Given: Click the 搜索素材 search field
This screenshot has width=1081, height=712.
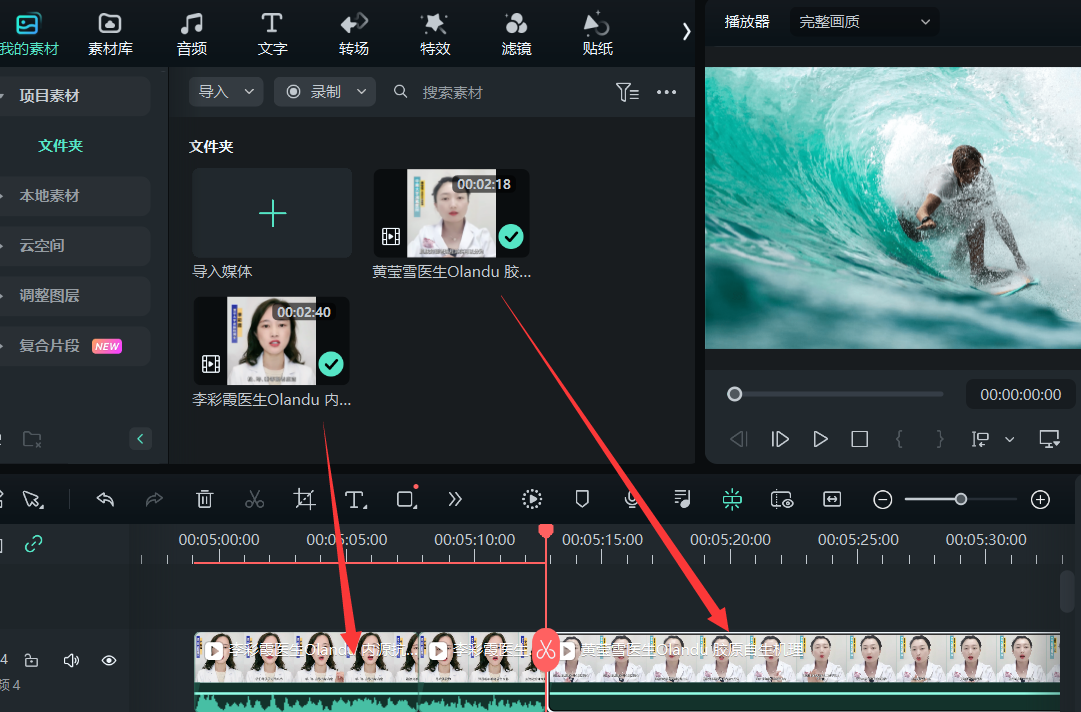Looking at the screenshot, I should click(x=452, y=92).
